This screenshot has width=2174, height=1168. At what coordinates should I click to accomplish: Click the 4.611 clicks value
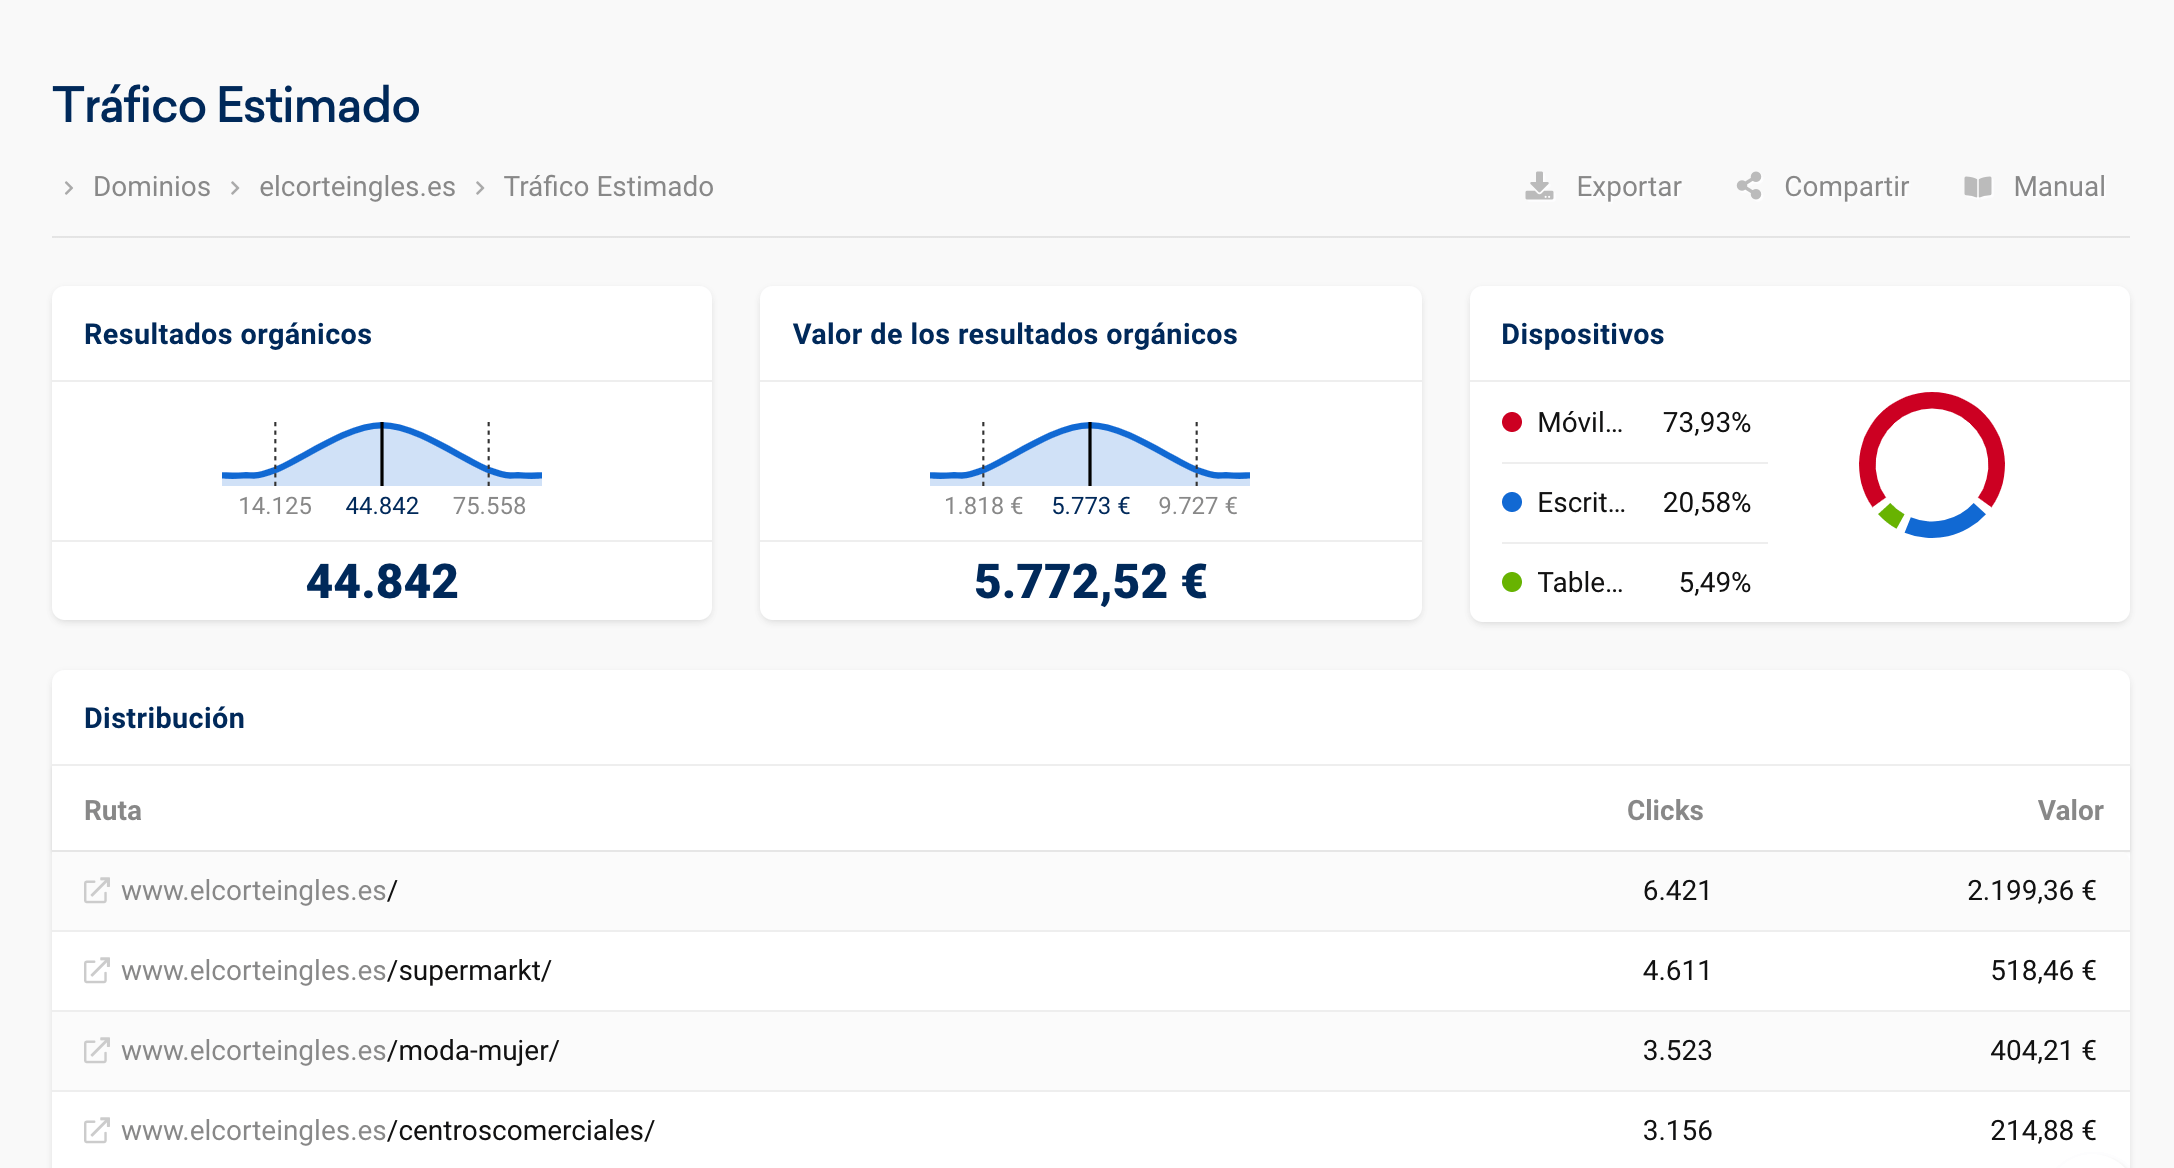pyautogui.click(x=1677, y=971)
